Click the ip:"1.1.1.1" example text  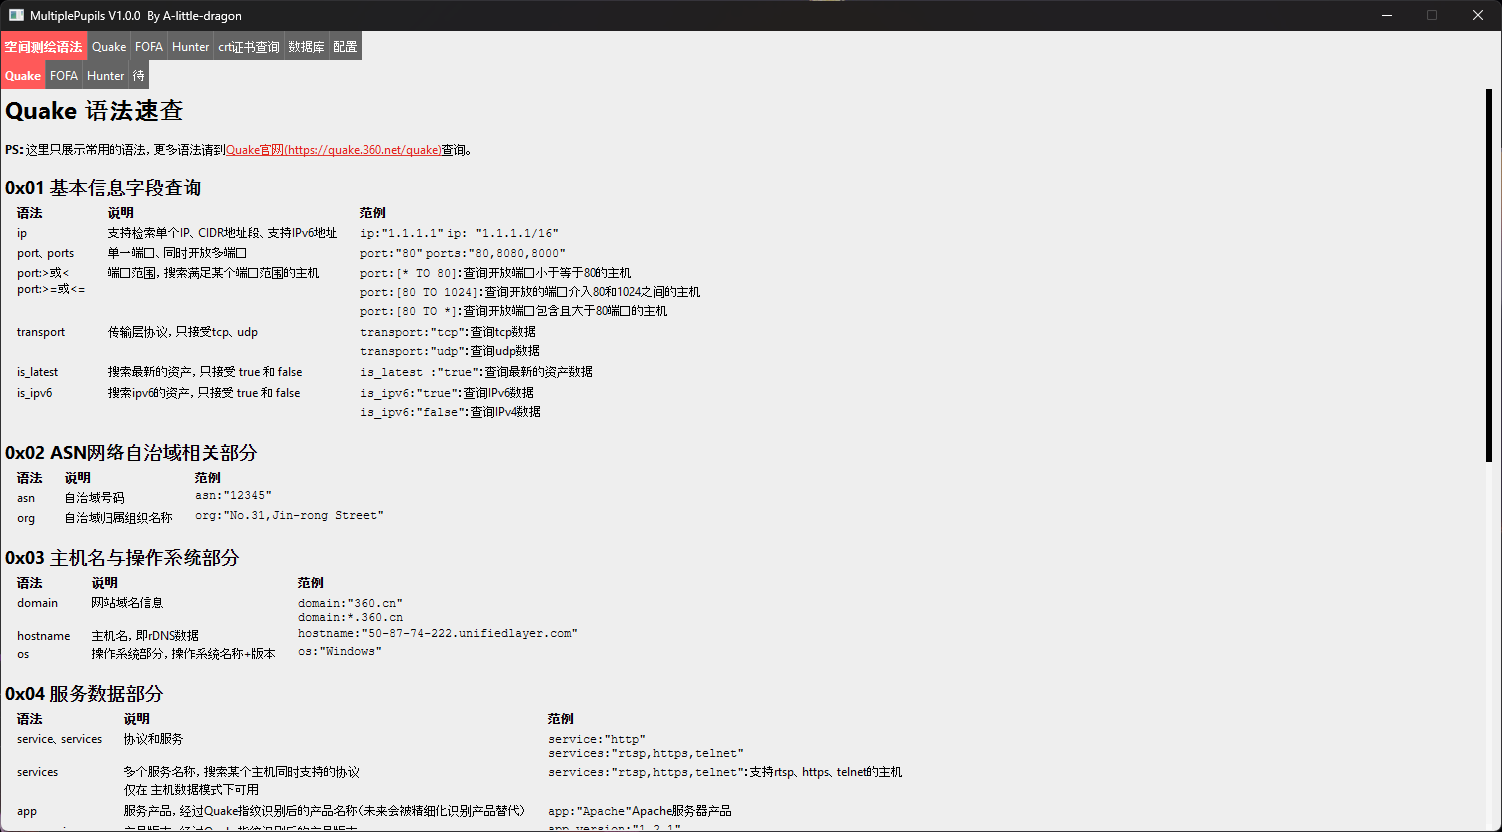pos(402,233)
